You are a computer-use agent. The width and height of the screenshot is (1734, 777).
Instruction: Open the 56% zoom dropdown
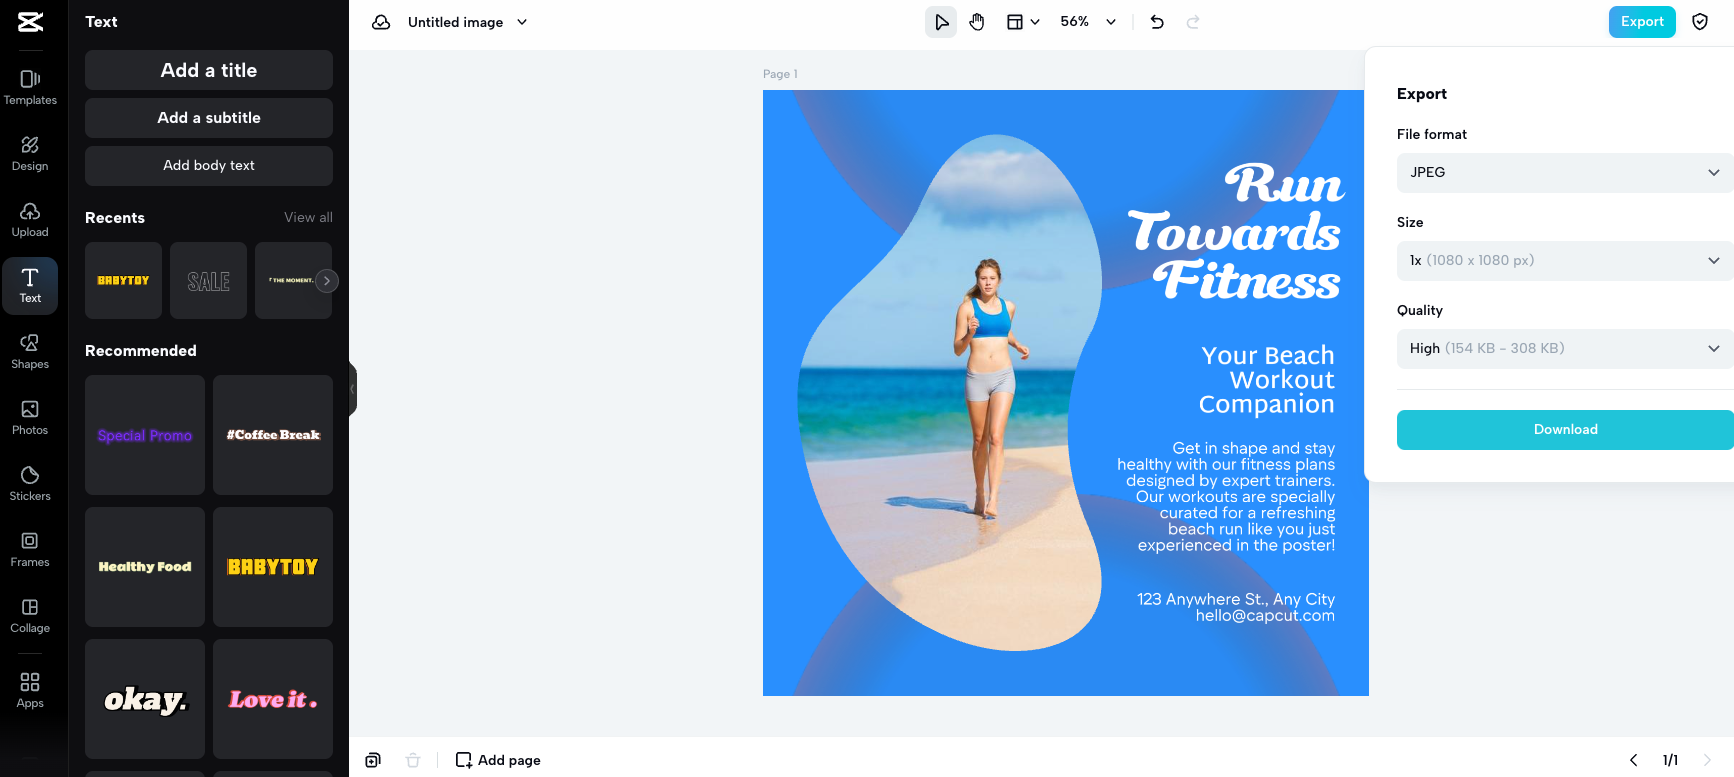[1088, 22]
